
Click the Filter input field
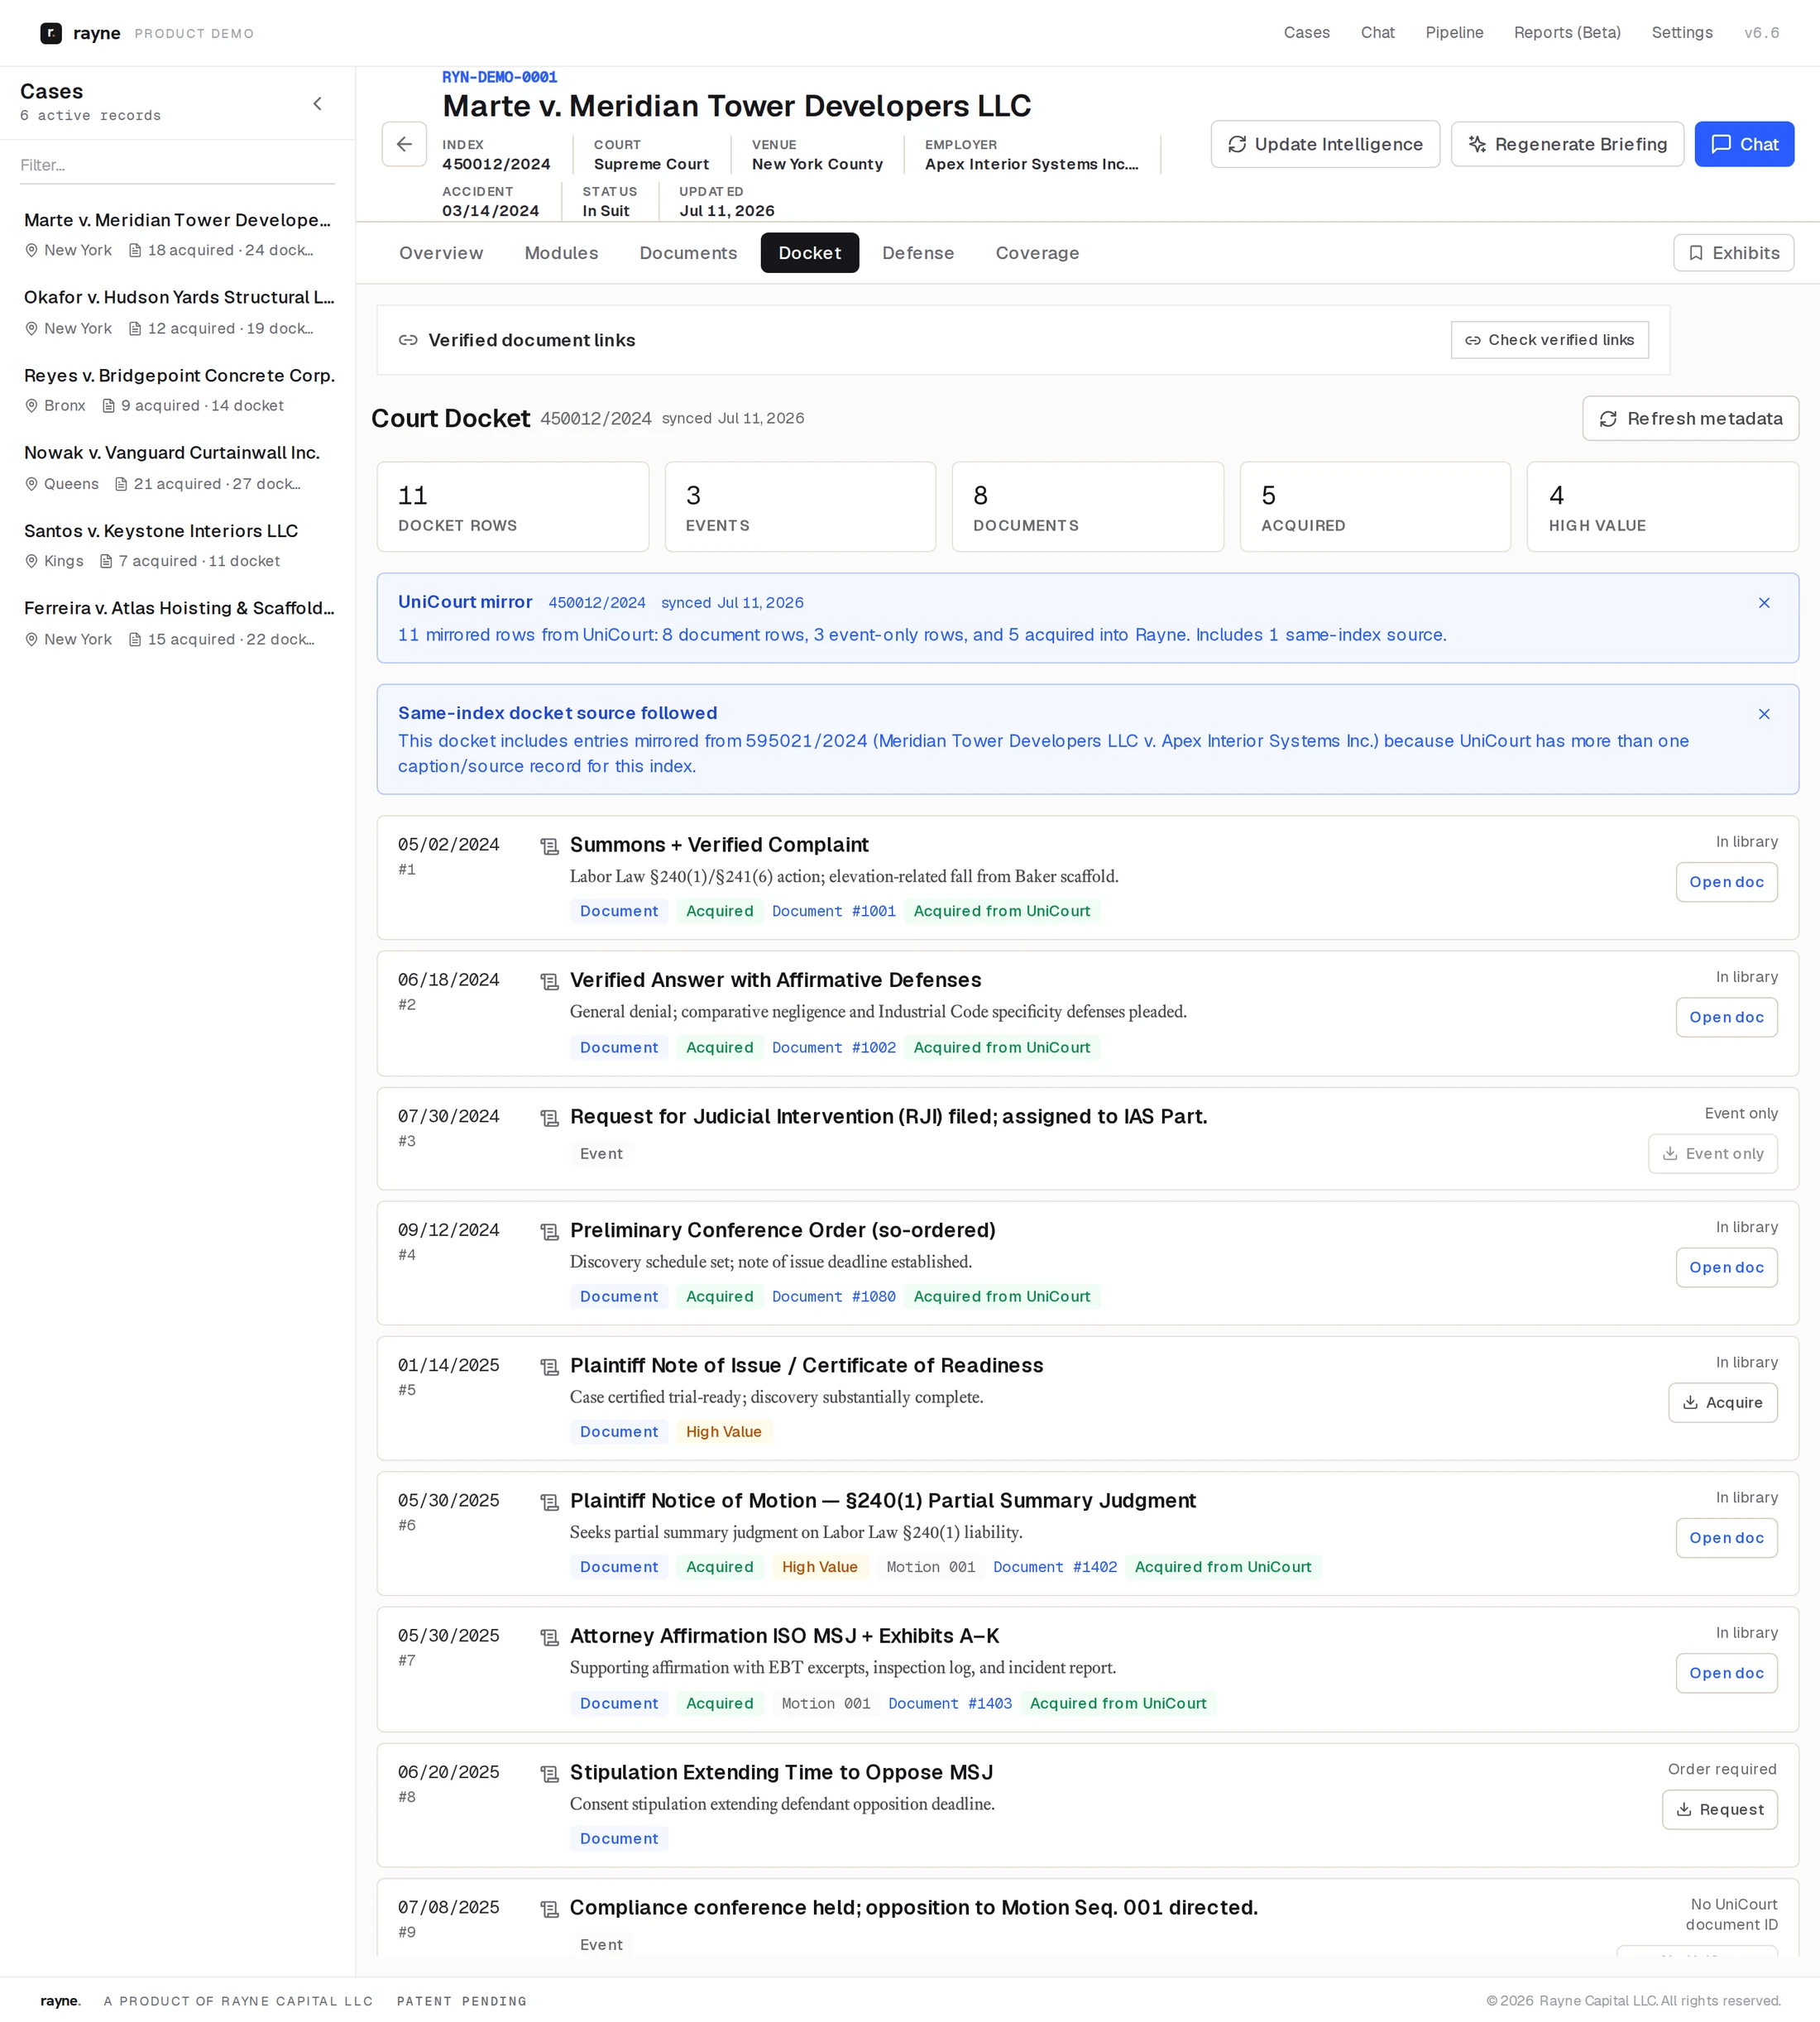click(x=177, y=165)
